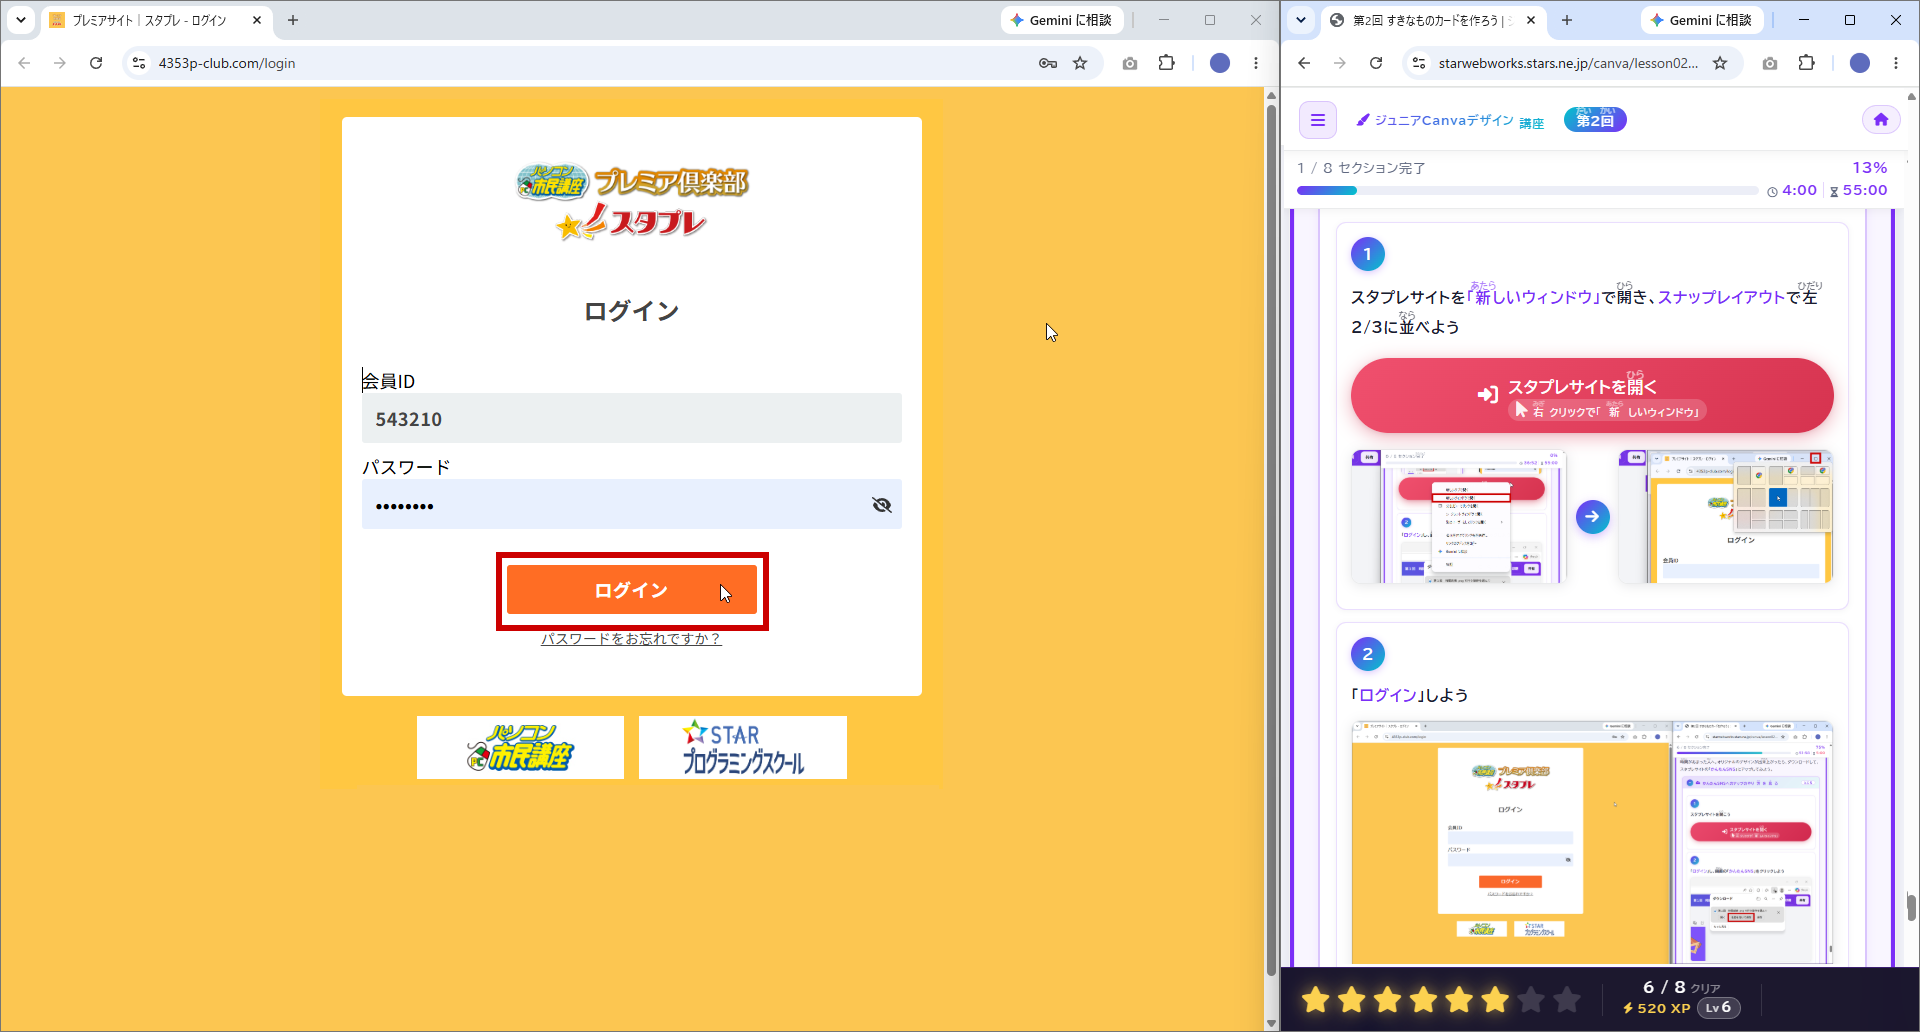Open the profile avatar in the right window

(x=1860, y=63)
